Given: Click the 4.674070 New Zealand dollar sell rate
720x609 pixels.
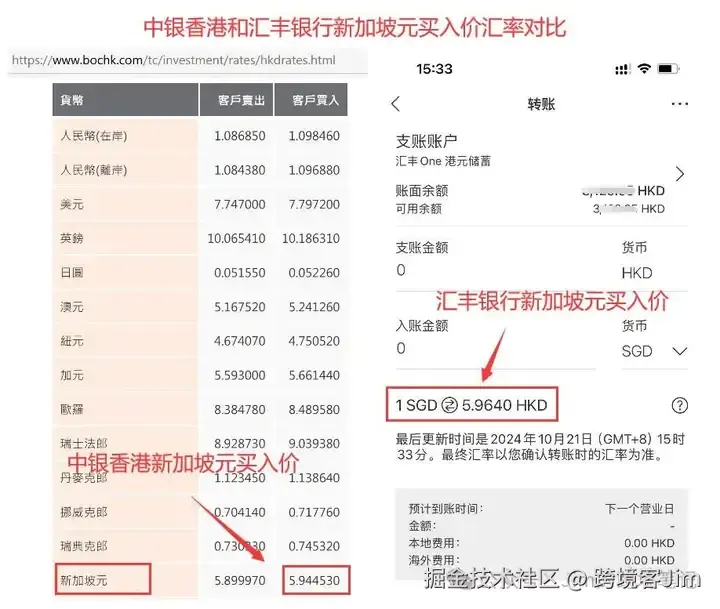Looking at the screenshot, I should 240,341.
